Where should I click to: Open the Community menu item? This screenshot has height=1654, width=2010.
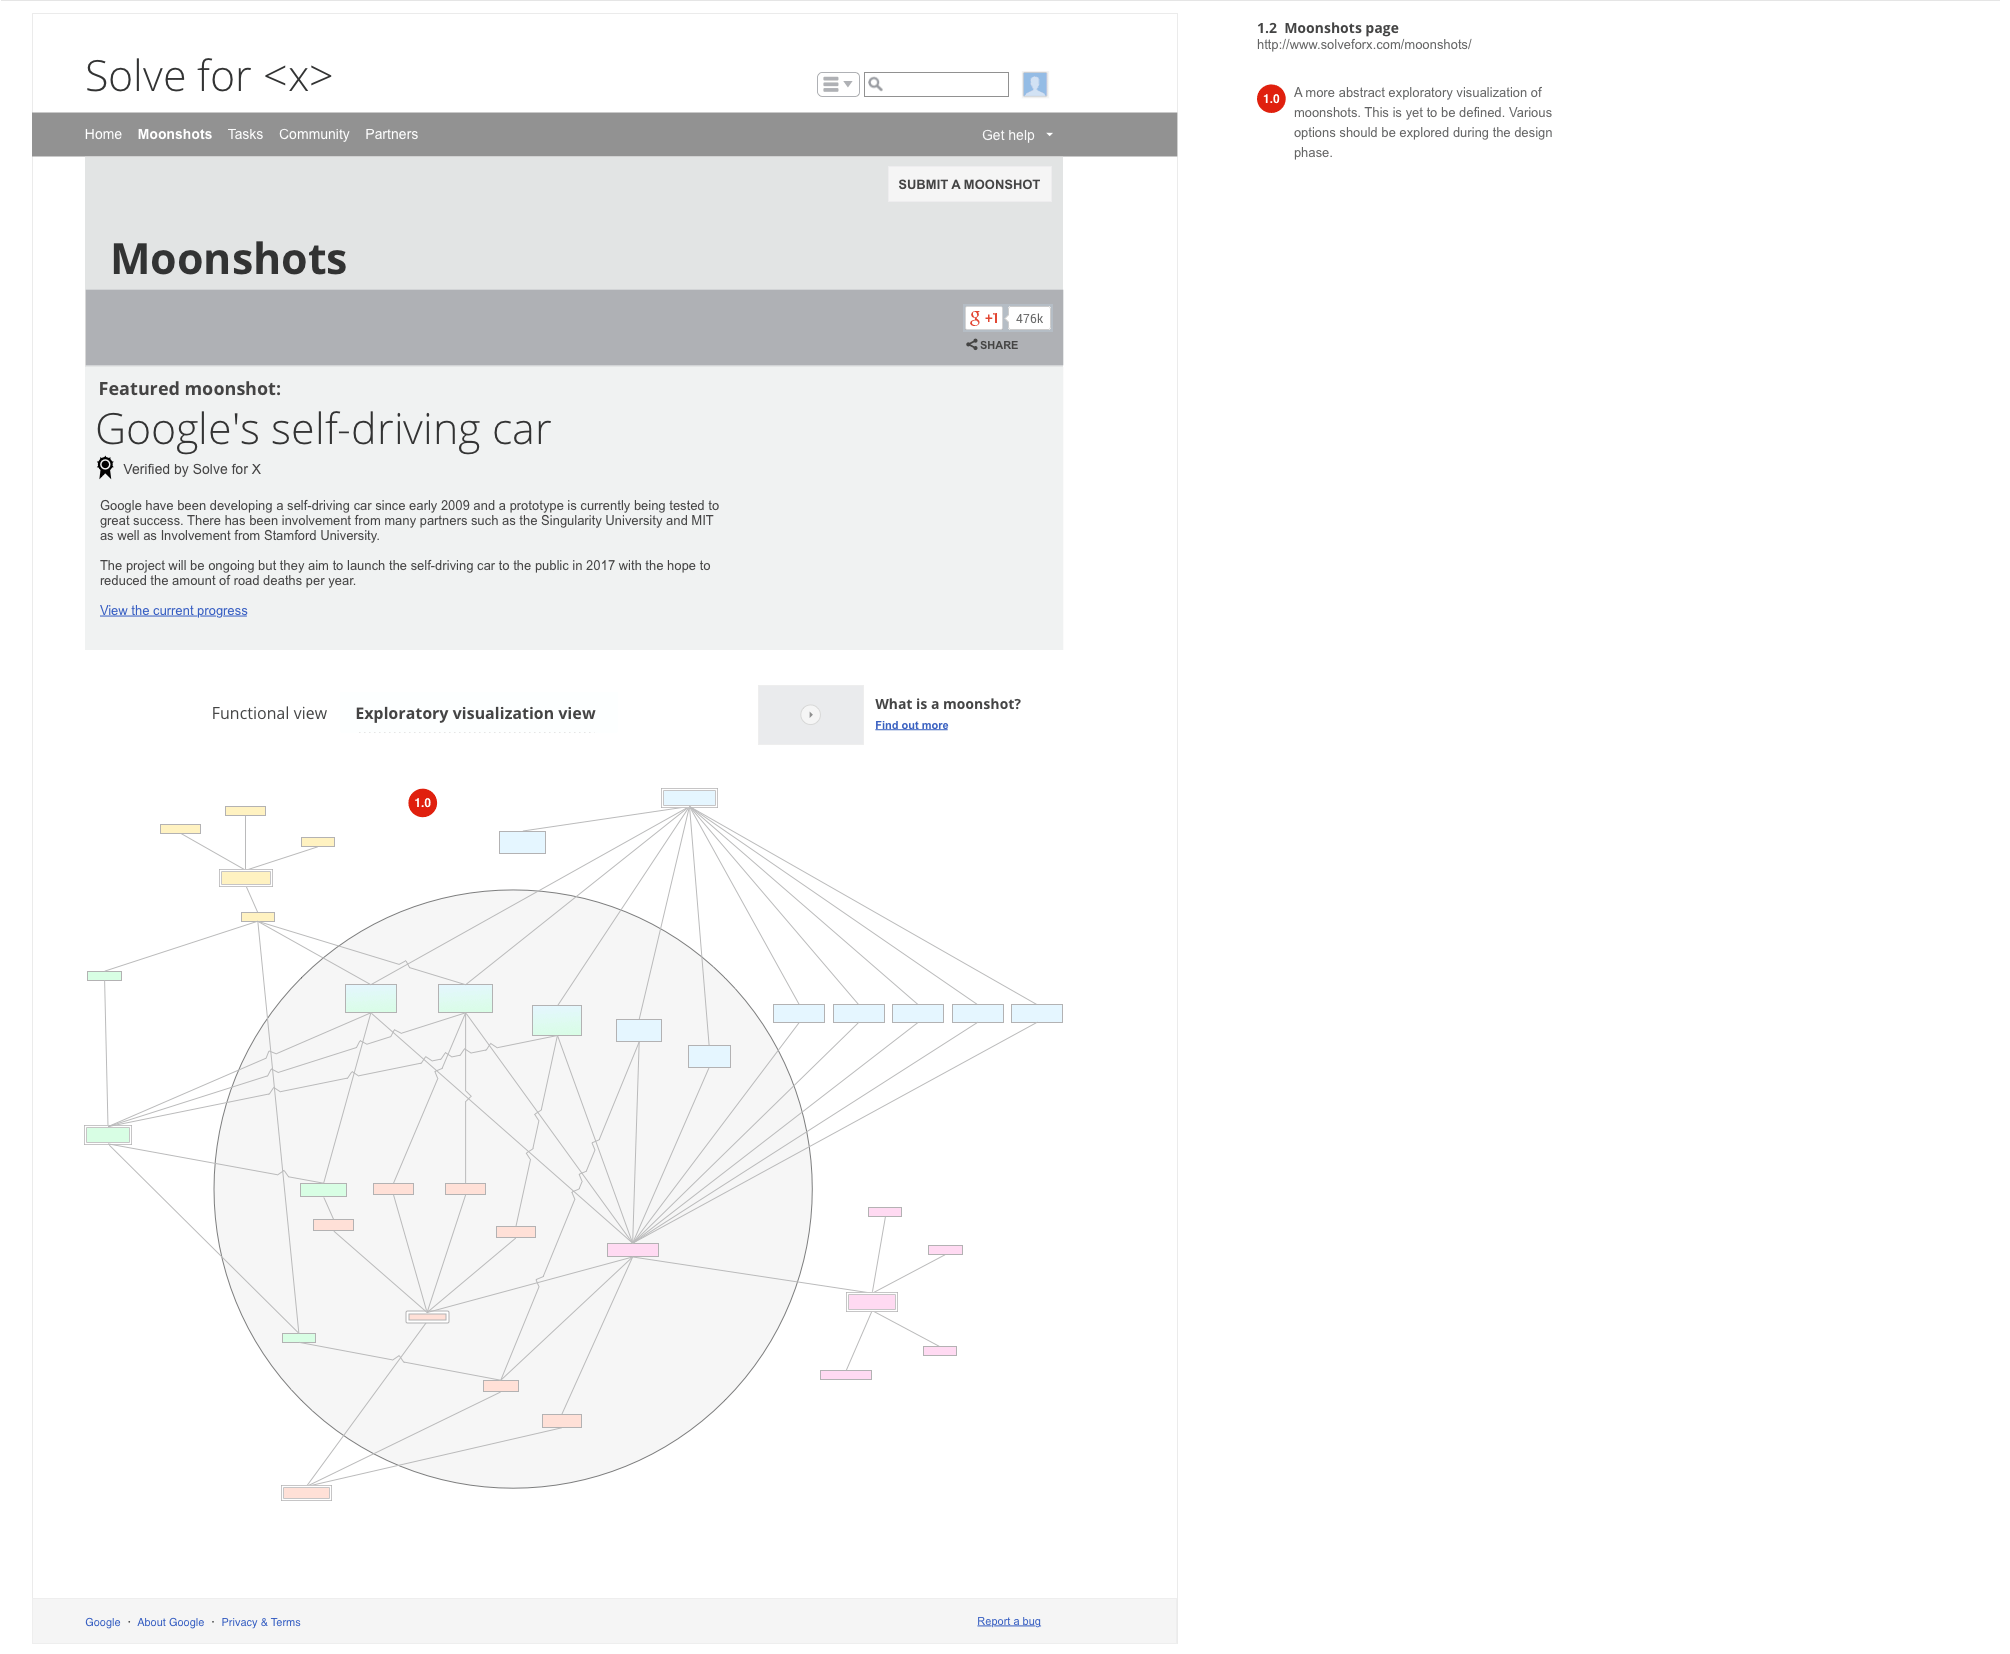pyautogui.click(x=314, y=135)
